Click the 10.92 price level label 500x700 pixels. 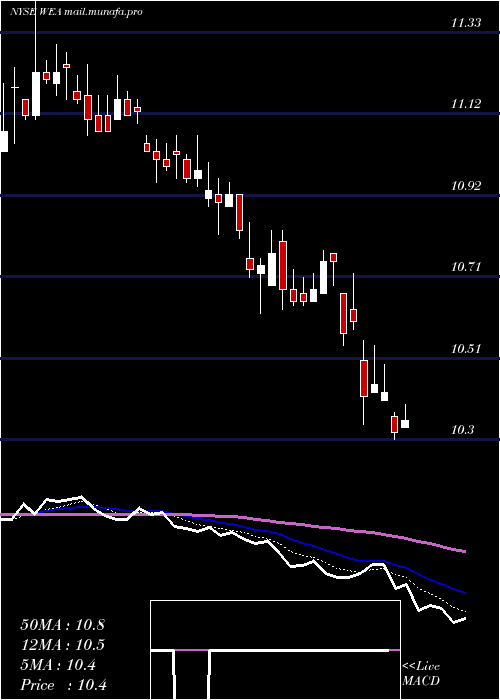pyautogui.click(x=466, y=186)
